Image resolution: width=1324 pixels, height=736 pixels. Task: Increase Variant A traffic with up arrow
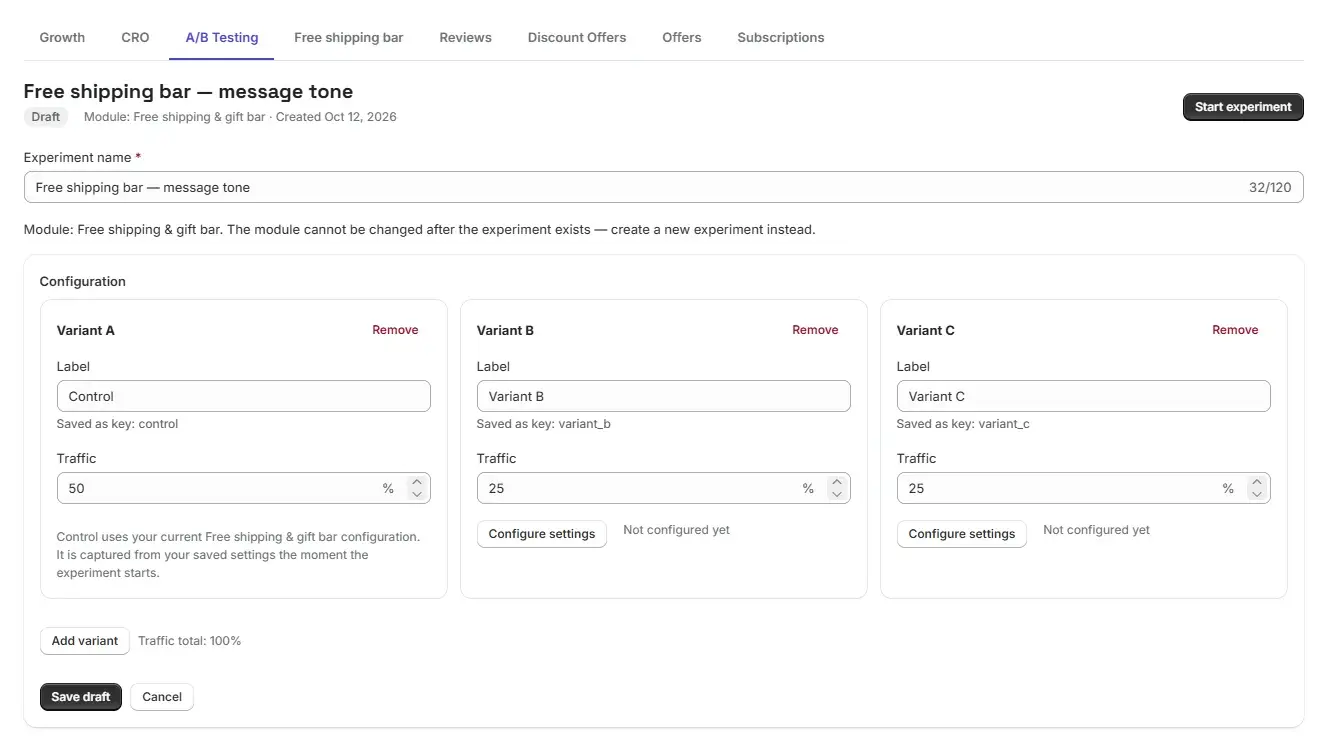(x=417, y=482)
